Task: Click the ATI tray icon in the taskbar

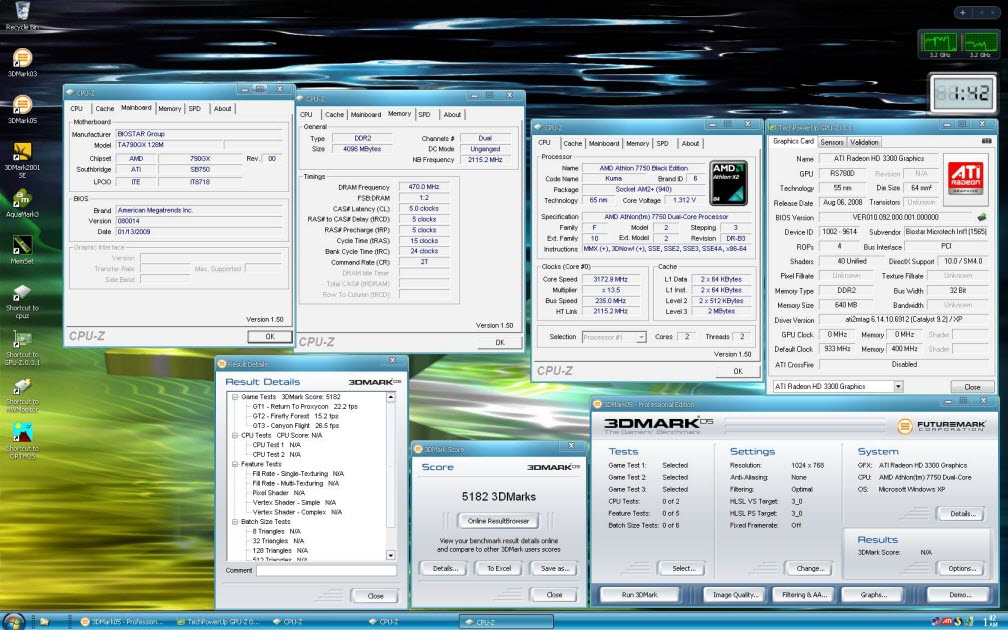Action: [947, 621]
